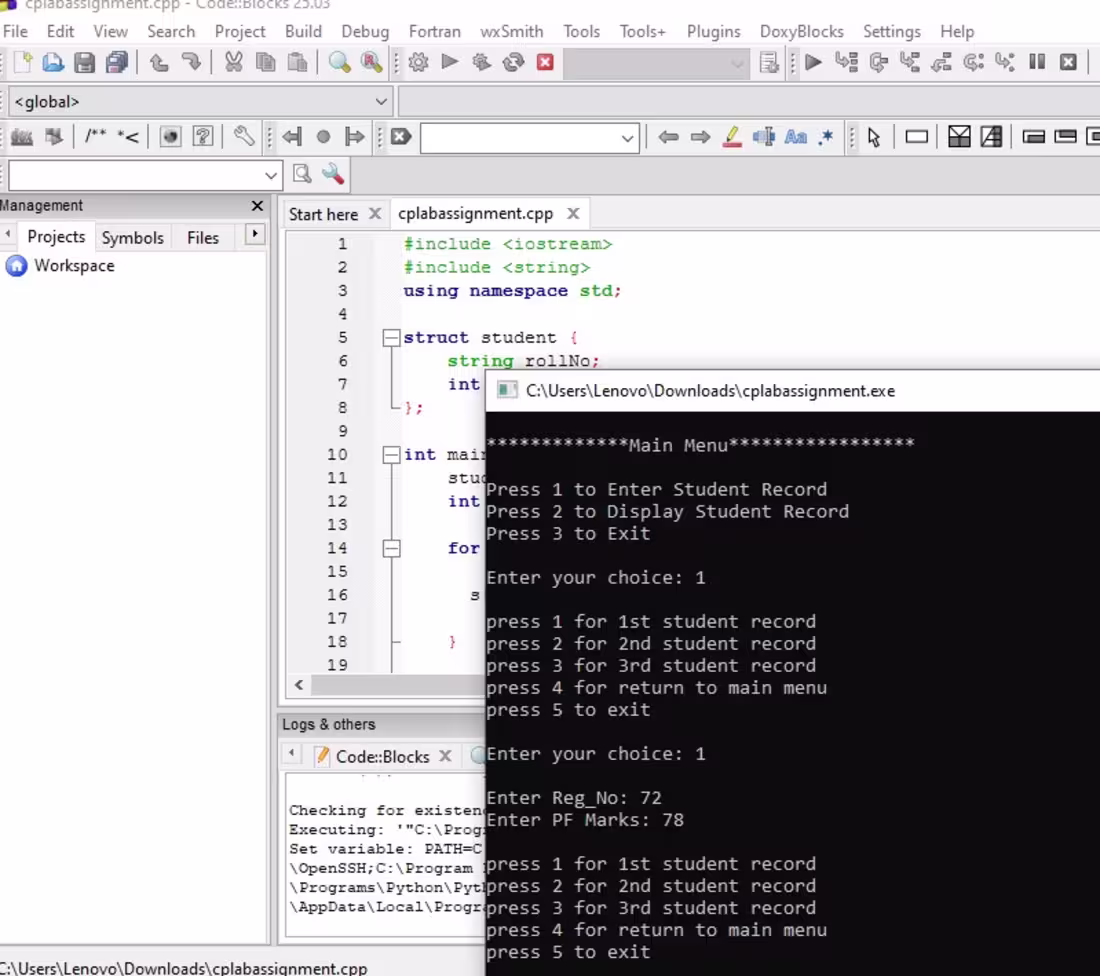Image resolution: width=1100 pixels, height=976 pixels.
Task: Undo the last edit
Action: pos(159,62)
